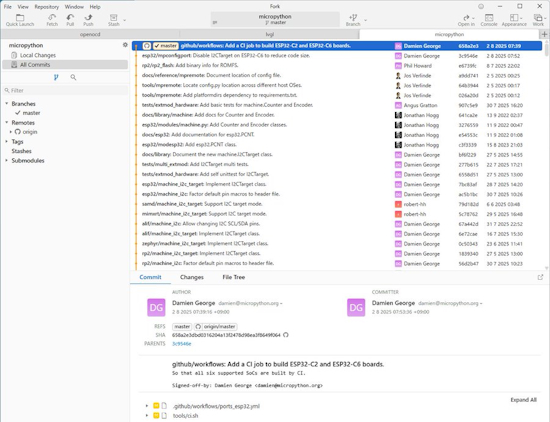Switch to the openocd repository tab
550x422 pixels.
(x=90, y=34)
